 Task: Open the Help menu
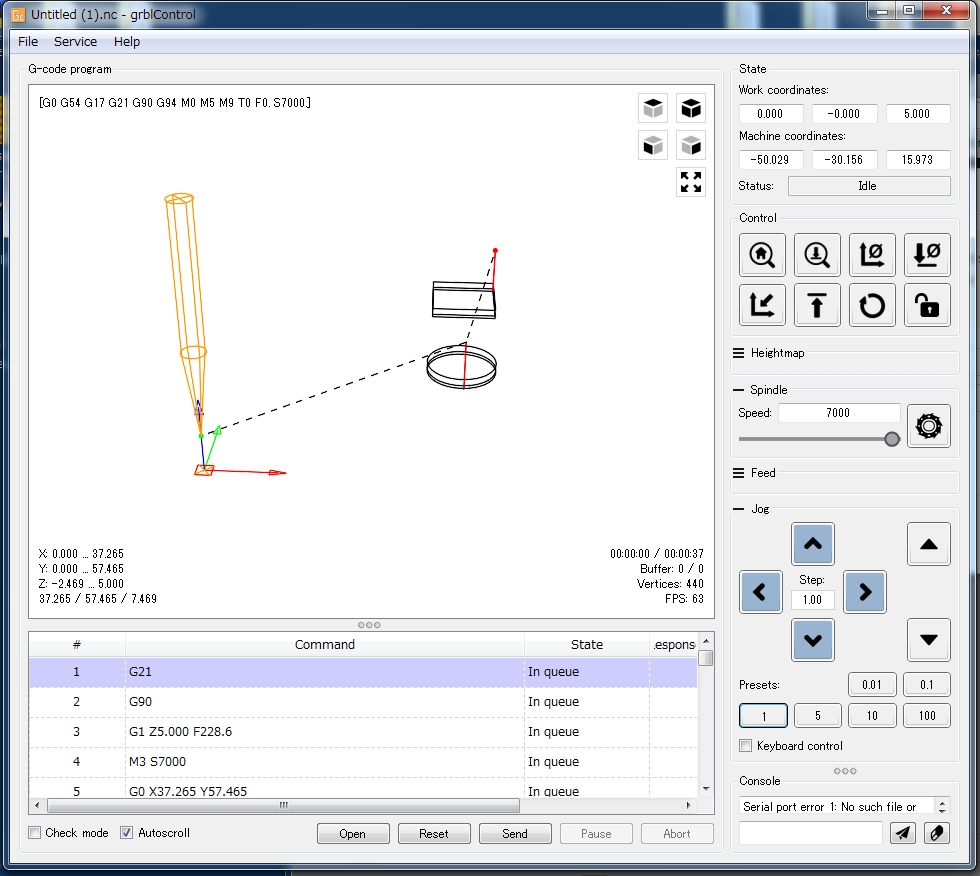[127, 42]
